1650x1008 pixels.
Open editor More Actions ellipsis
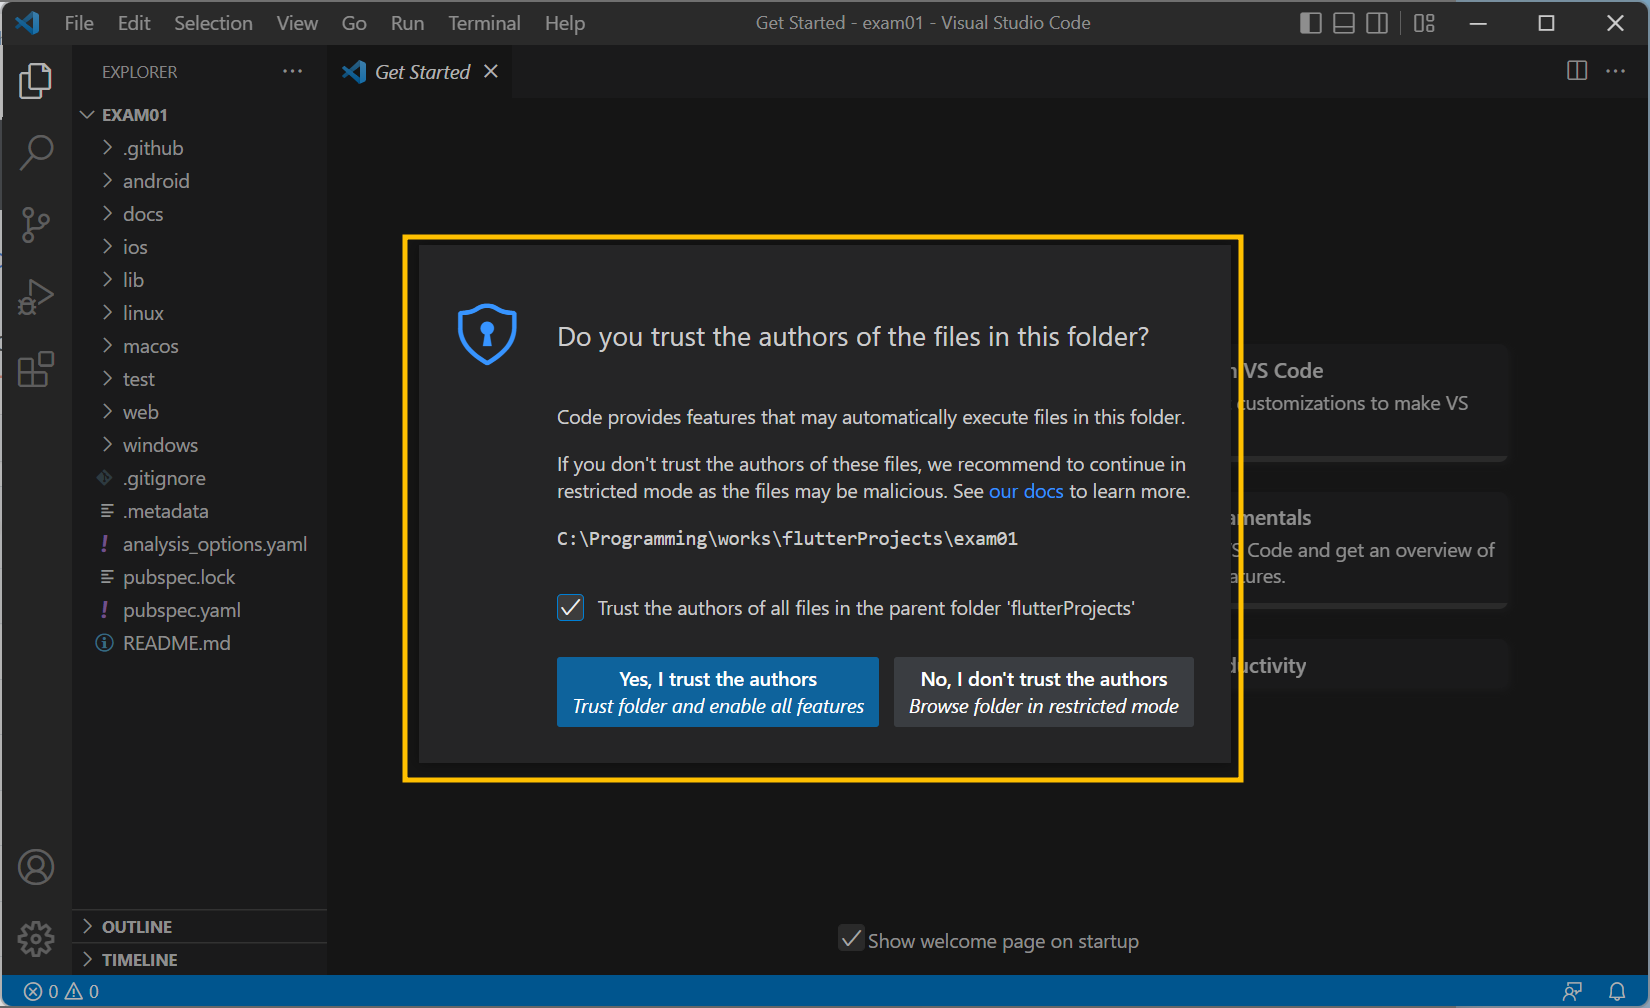coord(1615,71)
